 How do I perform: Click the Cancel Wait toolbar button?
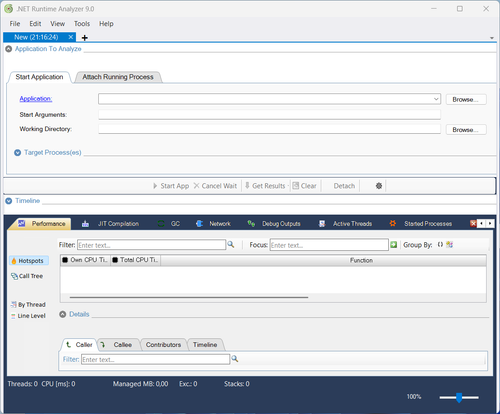tap(215, 186)
